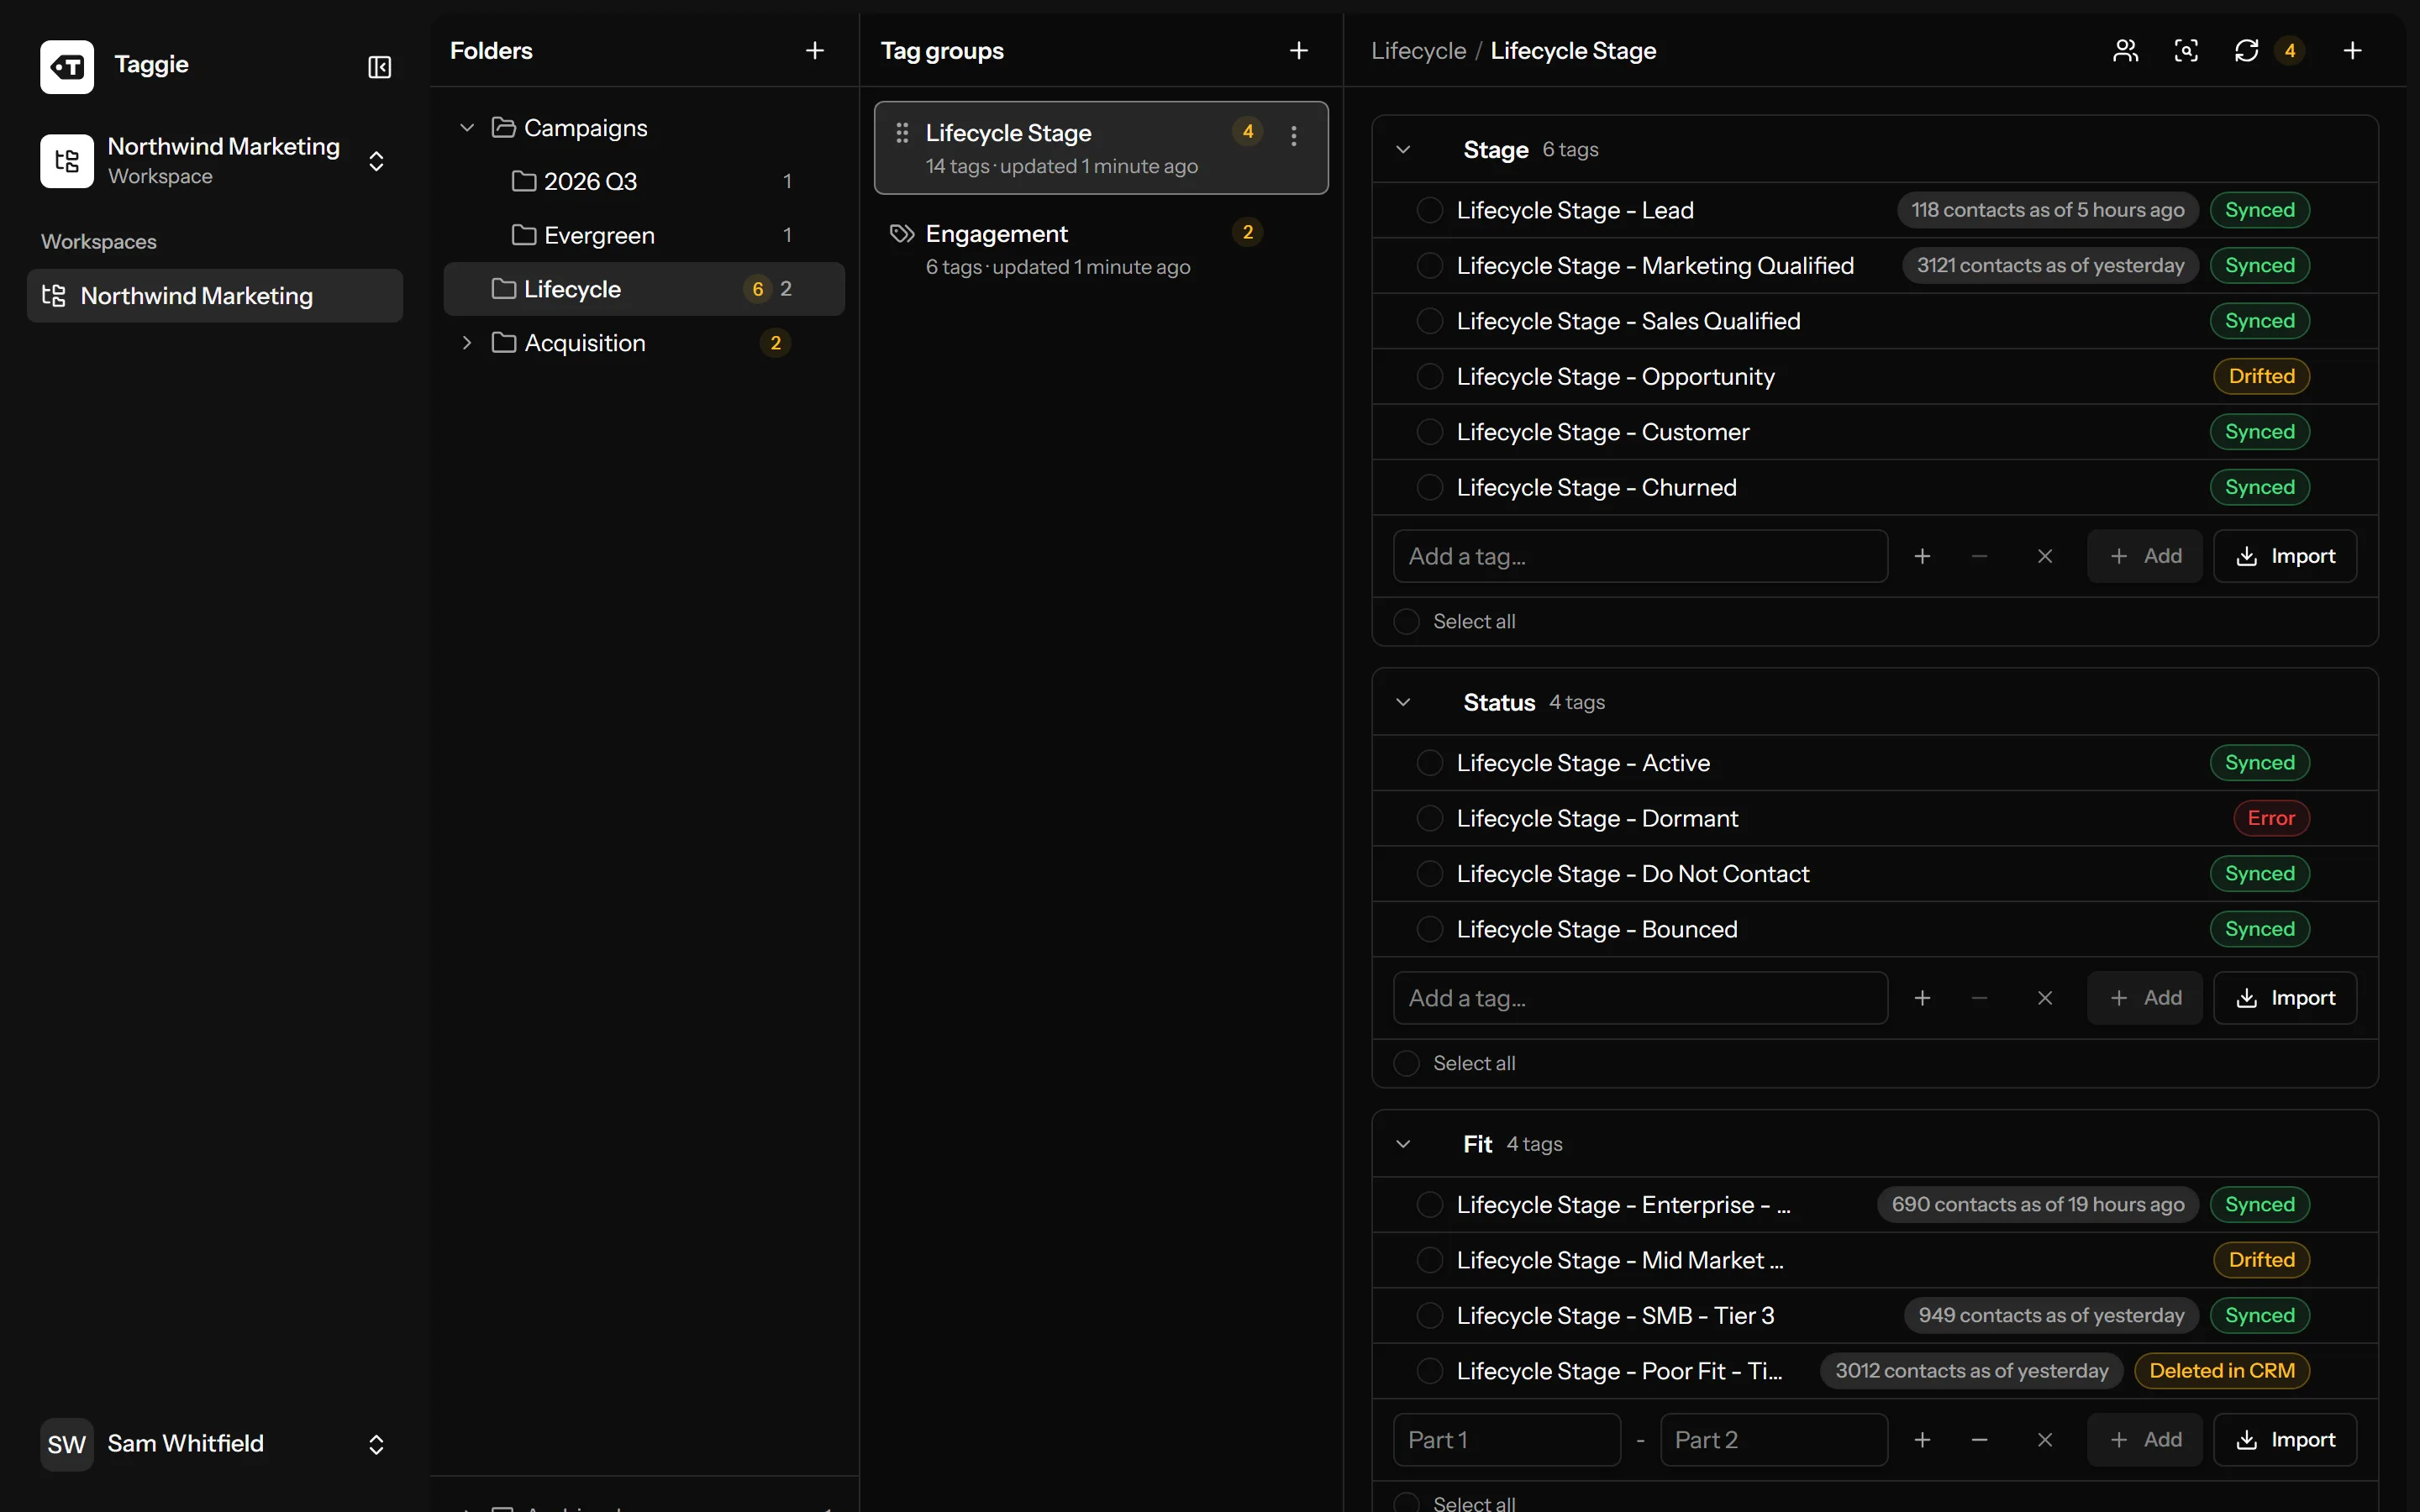Click the X icon in Fit add-tag row
Image resolution: width=2420 pixels, height=1512 pixels.
[x=2045, y=1440]
